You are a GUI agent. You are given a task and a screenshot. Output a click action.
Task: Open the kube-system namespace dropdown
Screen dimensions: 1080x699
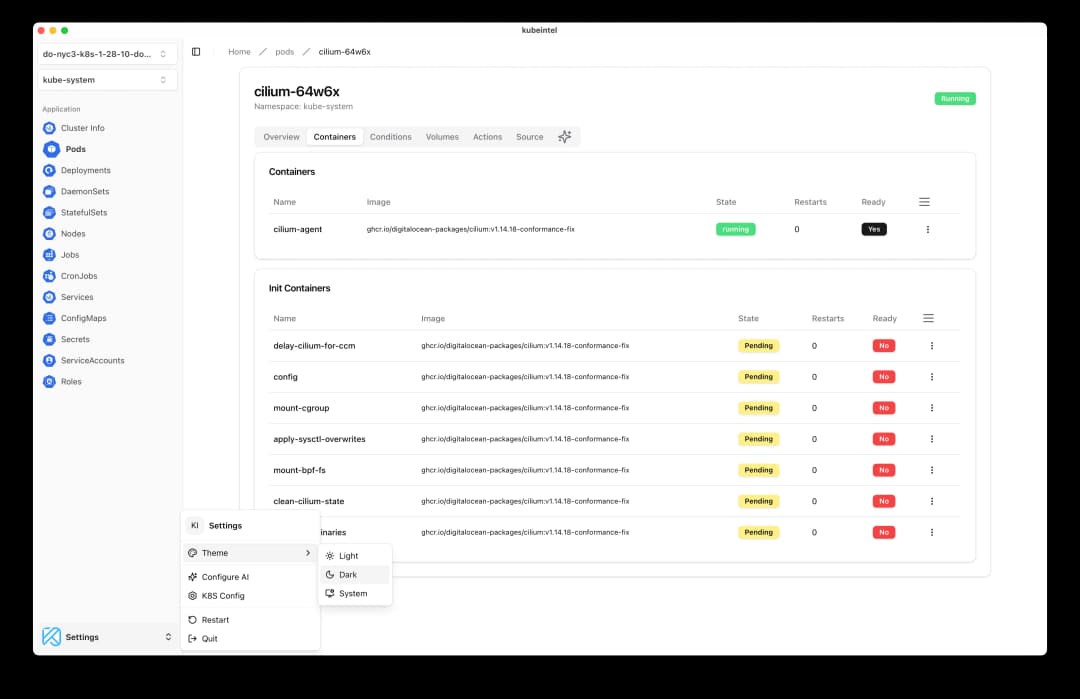[x=104, y=79]
